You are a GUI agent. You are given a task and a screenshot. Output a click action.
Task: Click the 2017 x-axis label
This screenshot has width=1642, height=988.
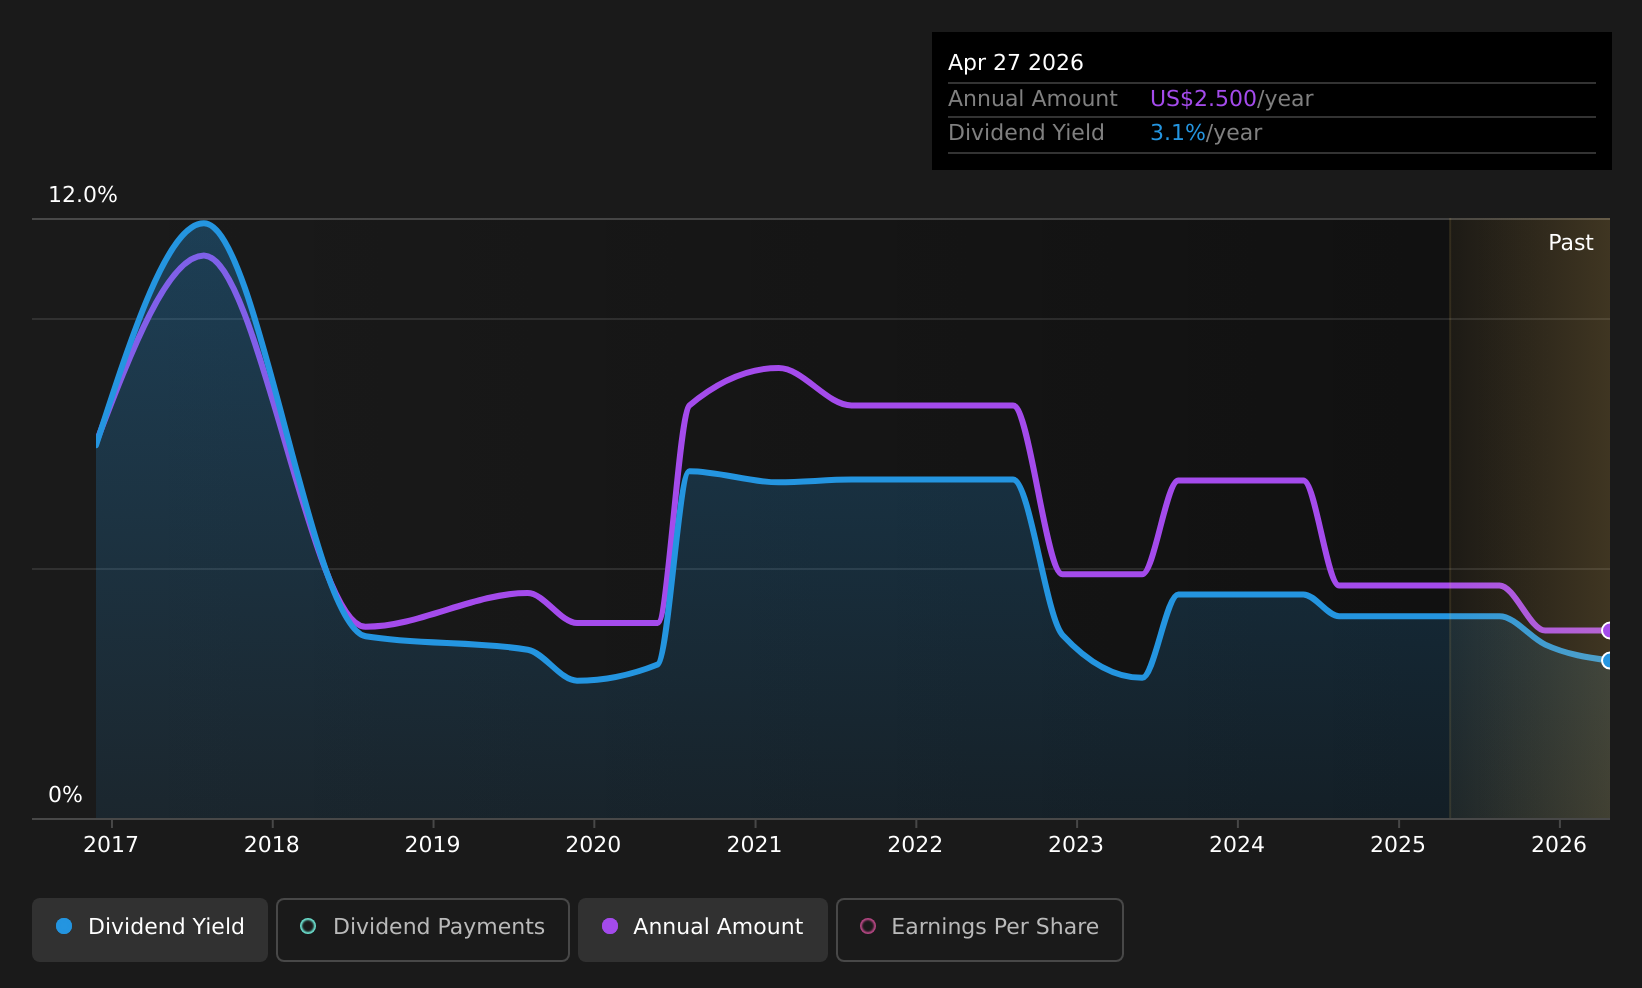click(111, 845)
